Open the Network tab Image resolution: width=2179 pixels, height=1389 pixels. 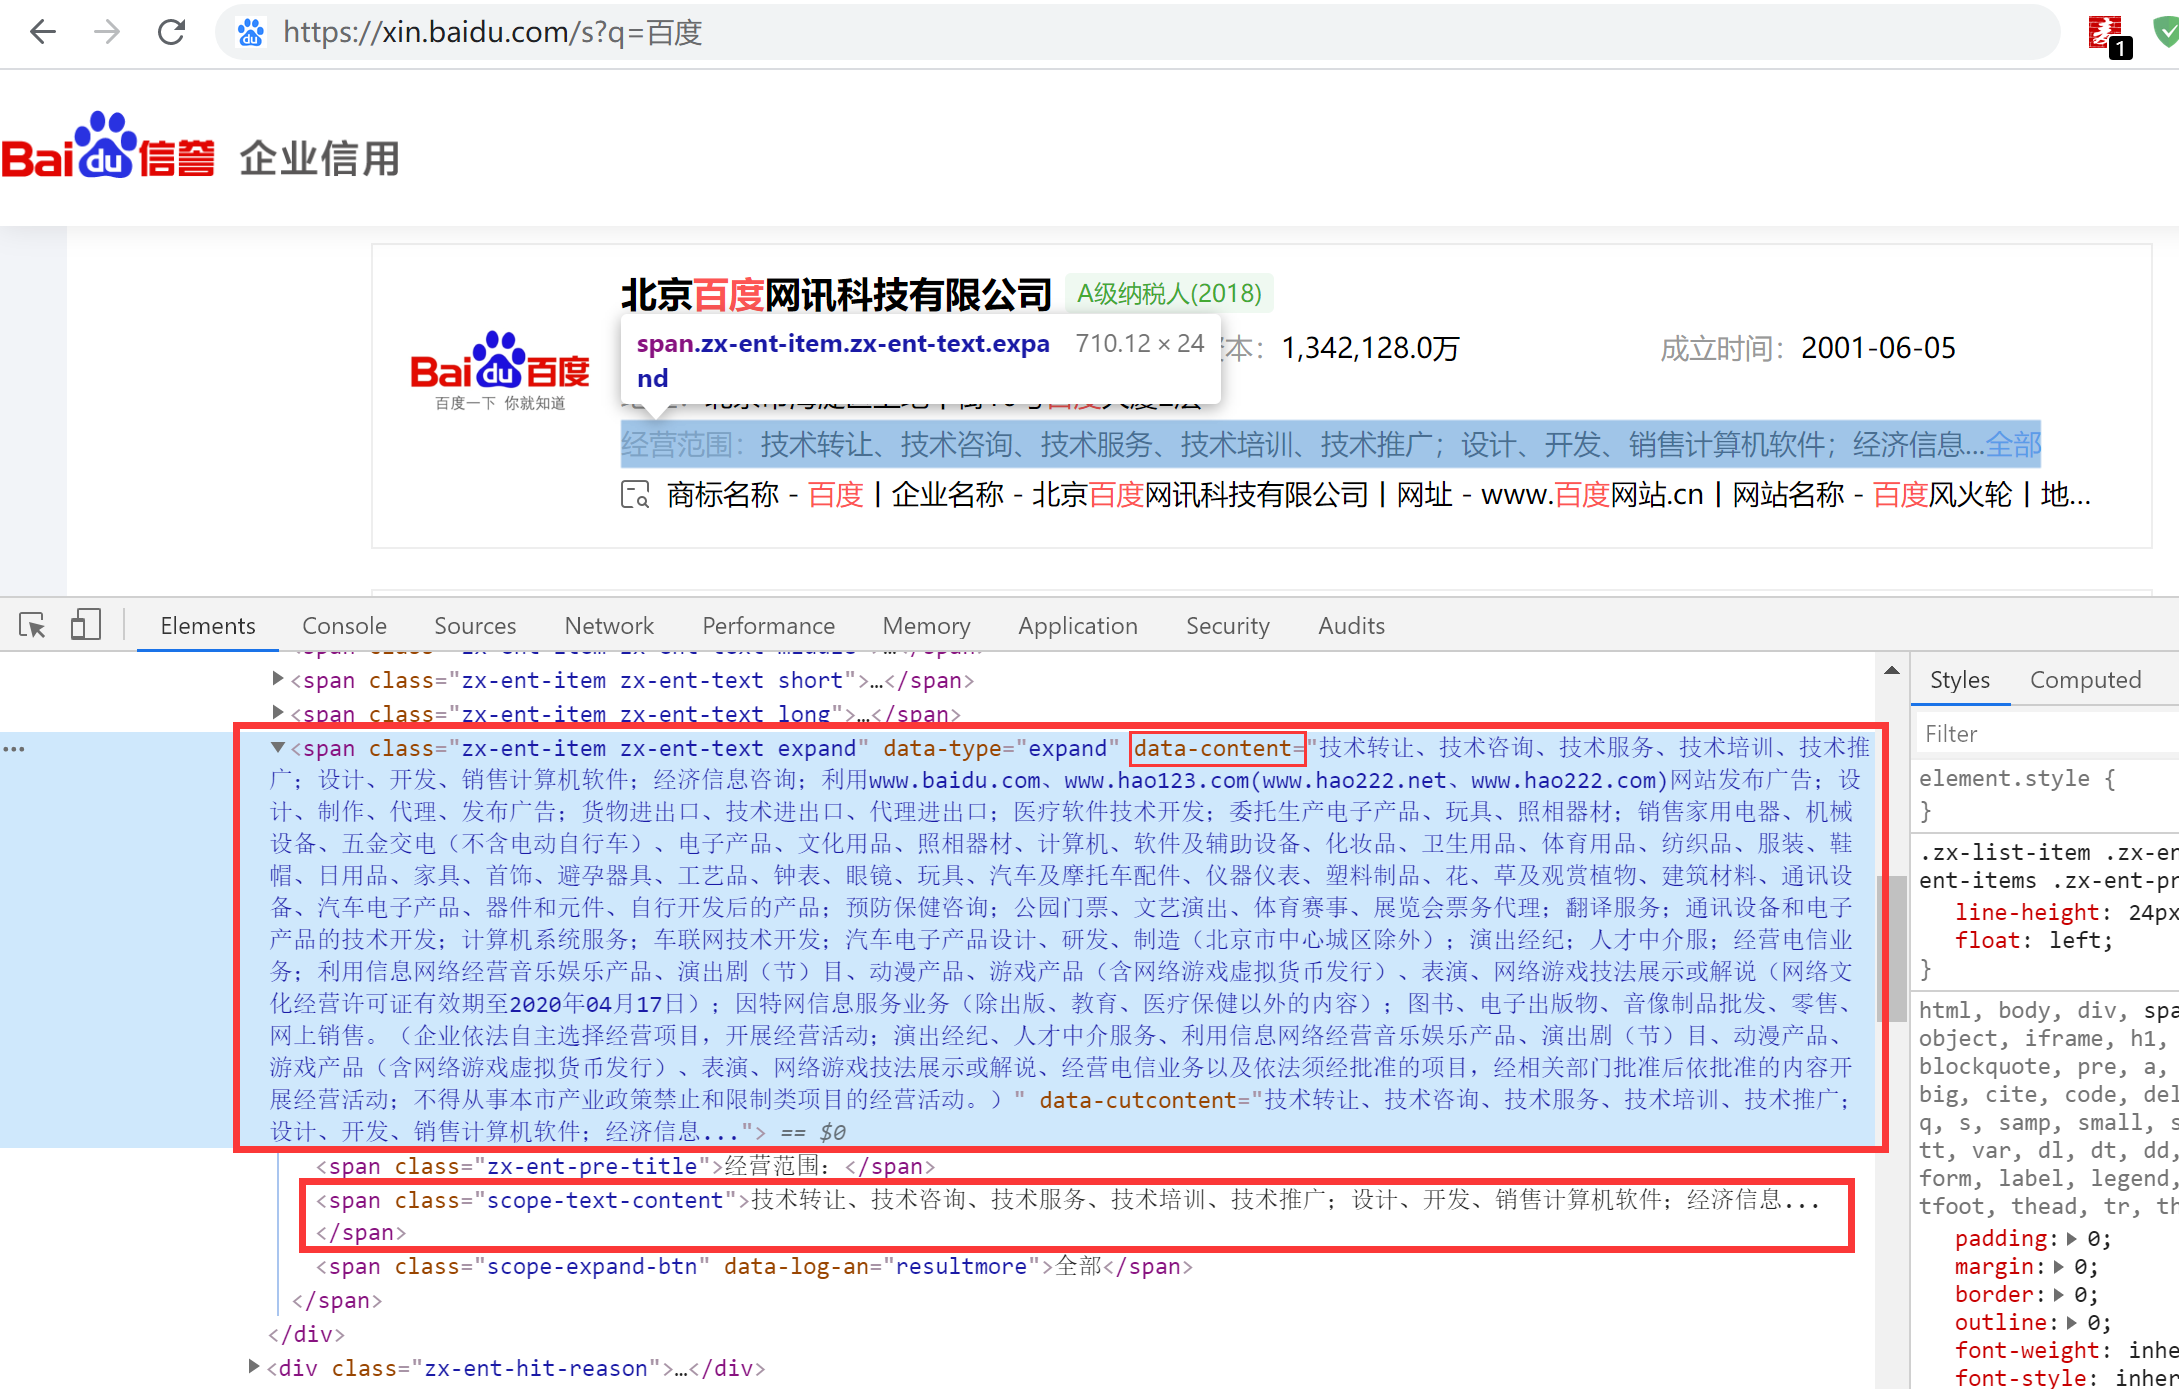click(609, 626)
